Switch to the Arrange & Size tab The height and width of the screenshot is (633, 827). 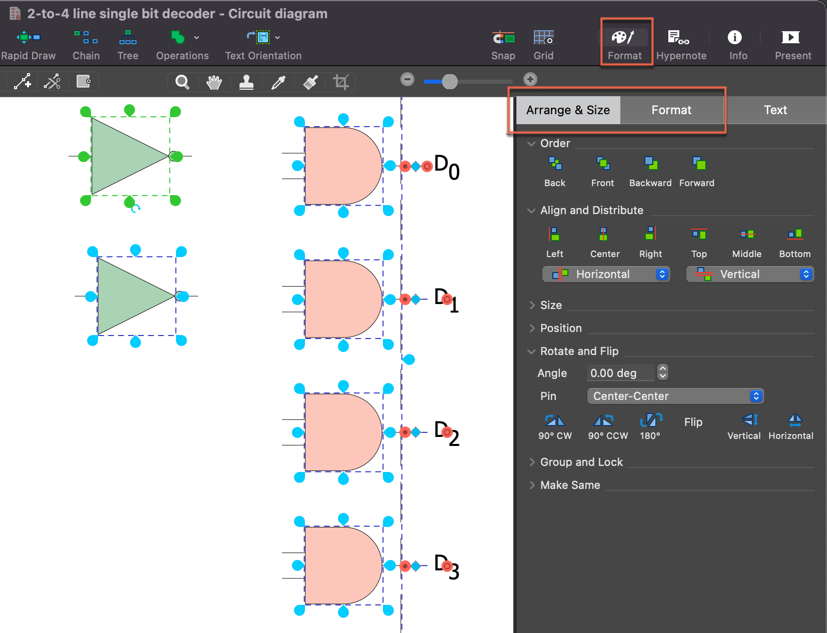[568, 110]
